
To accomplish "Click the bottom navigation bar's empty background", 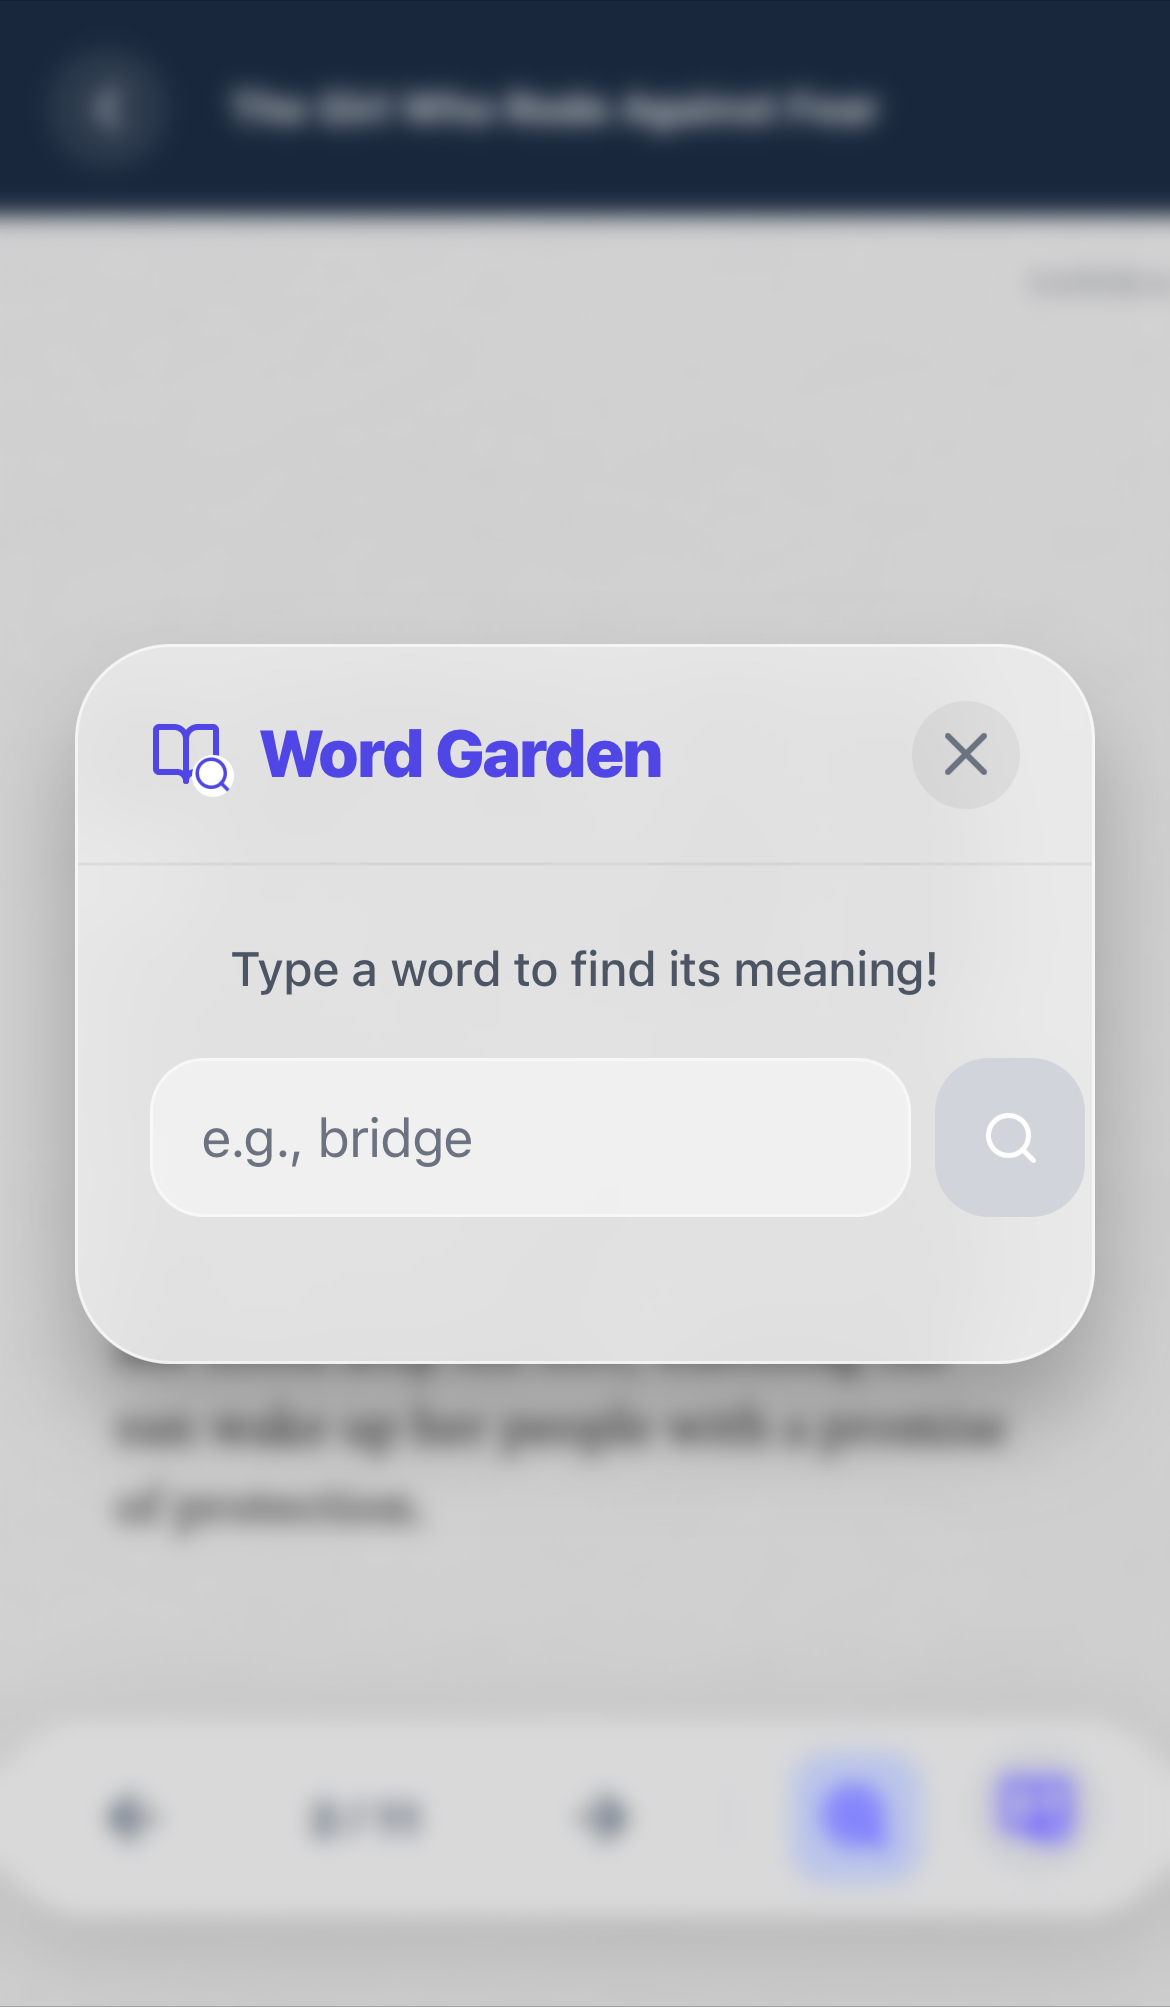I will [x=720, y=1880].
